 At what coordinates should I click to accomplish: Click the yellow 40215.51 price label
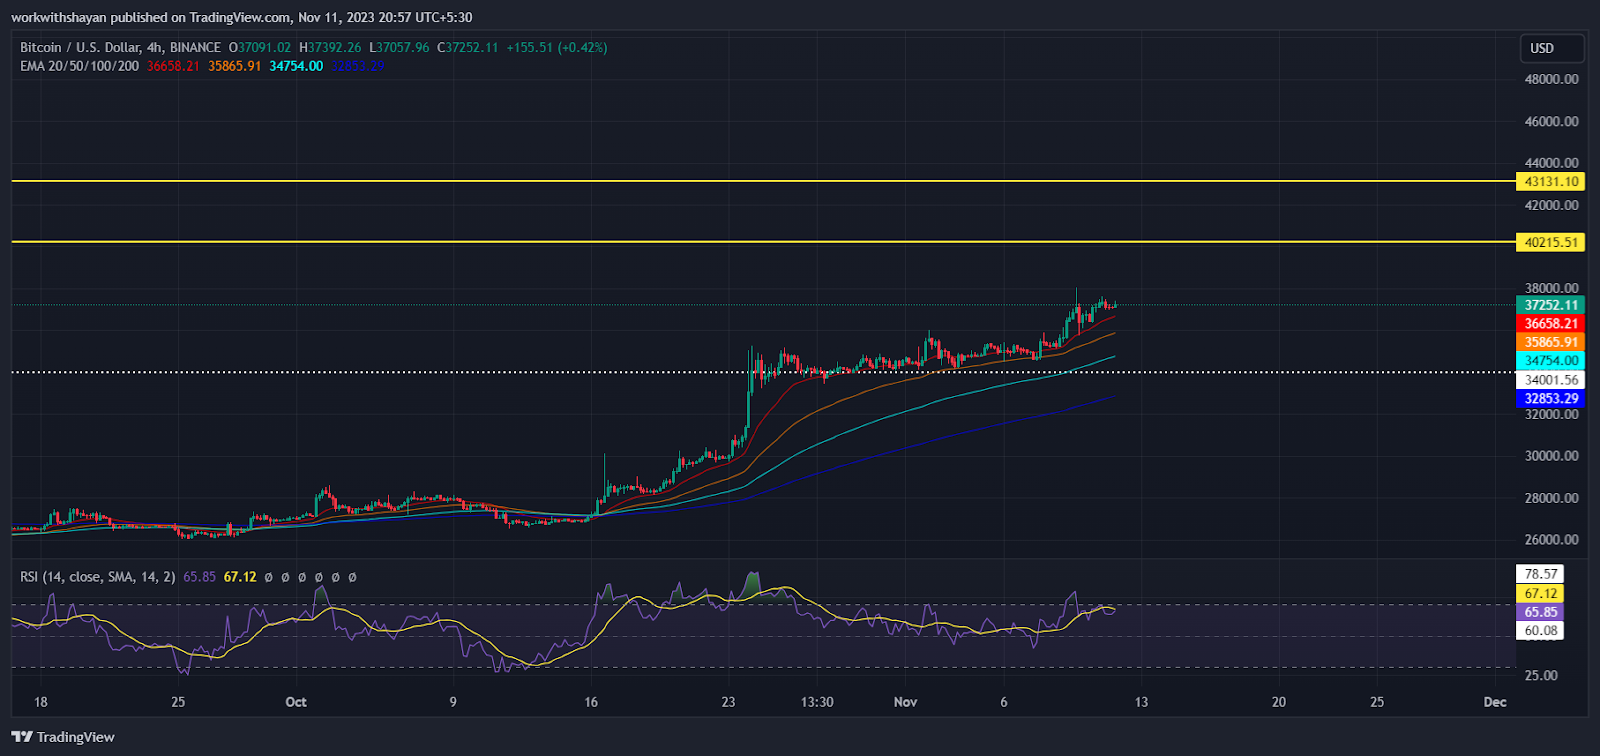click(1550, 242)
